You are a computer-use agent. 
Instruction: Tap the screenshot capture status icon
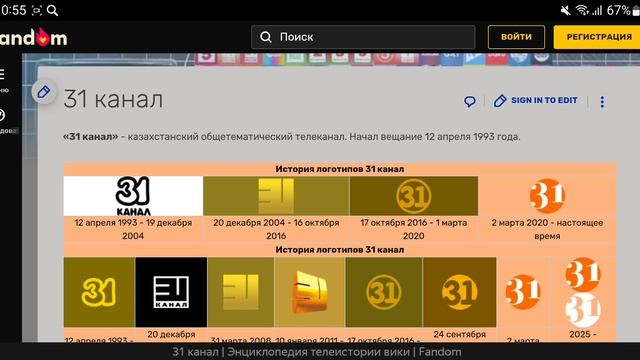point(37,10)
